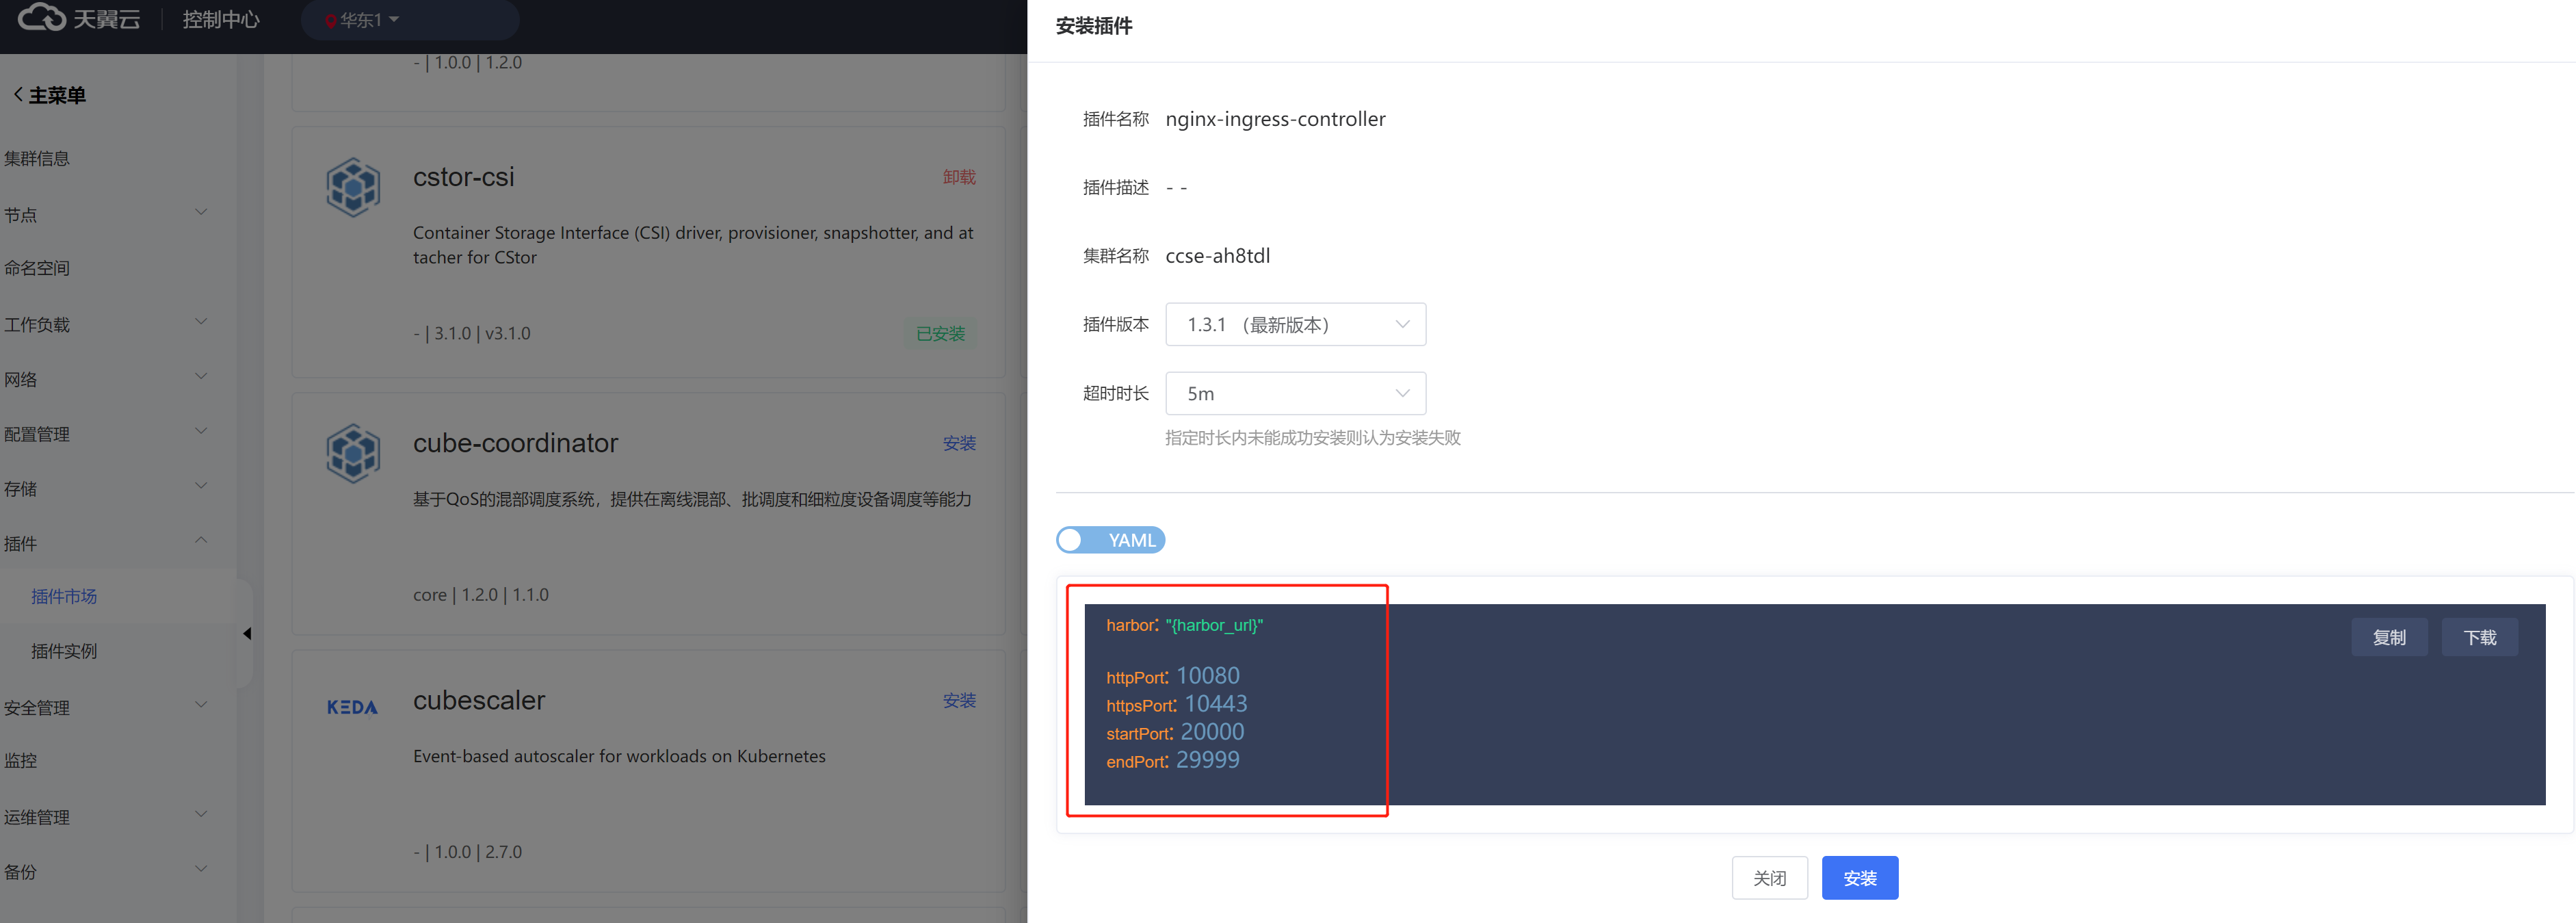This screenshot has height=923, width=2576.
Task: Click the KEDA cubescaler logo icon
Action: point(352,707)
